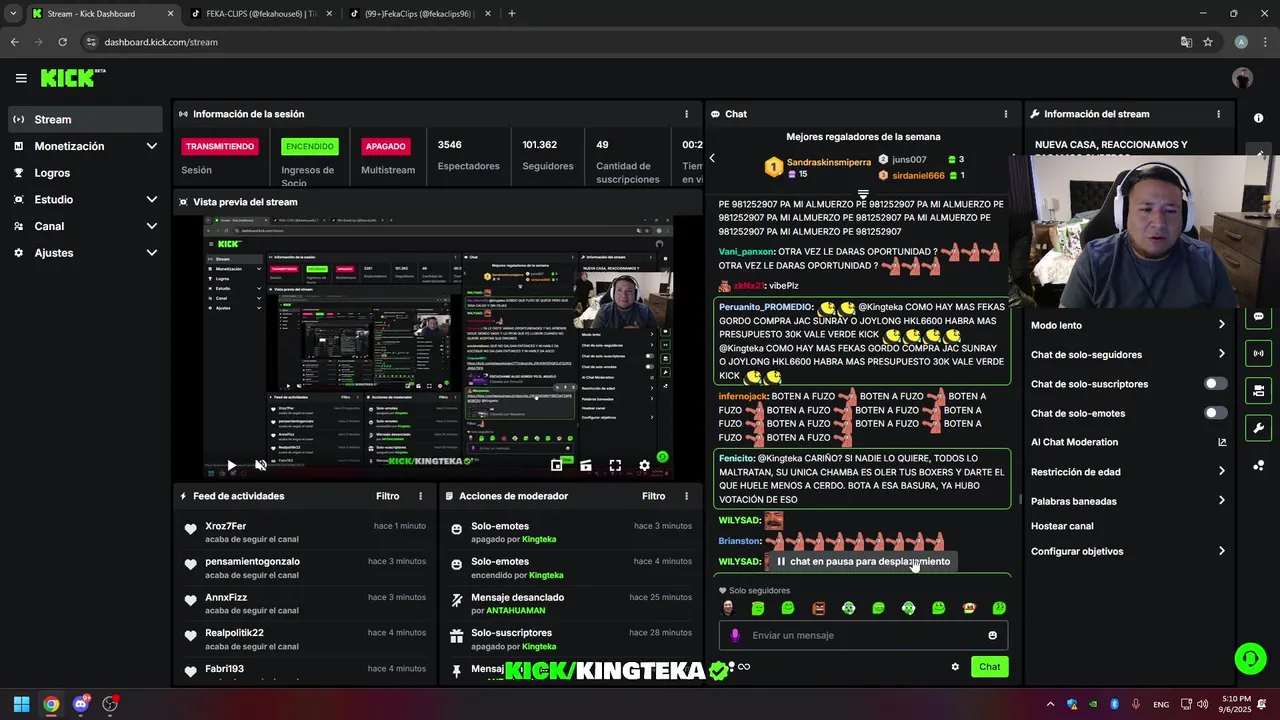Viewport: 1280px width, 720px height.
Task: Click the purple microphone icon in chat box
Action: tap(735, 635)
